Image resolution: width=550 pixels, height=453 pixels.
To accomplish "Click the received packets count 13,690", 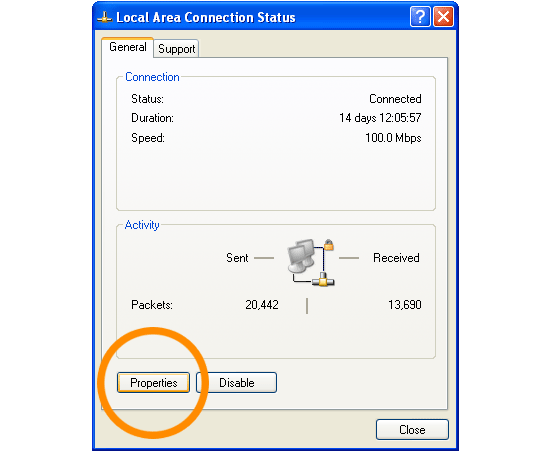I will (404, 305).
